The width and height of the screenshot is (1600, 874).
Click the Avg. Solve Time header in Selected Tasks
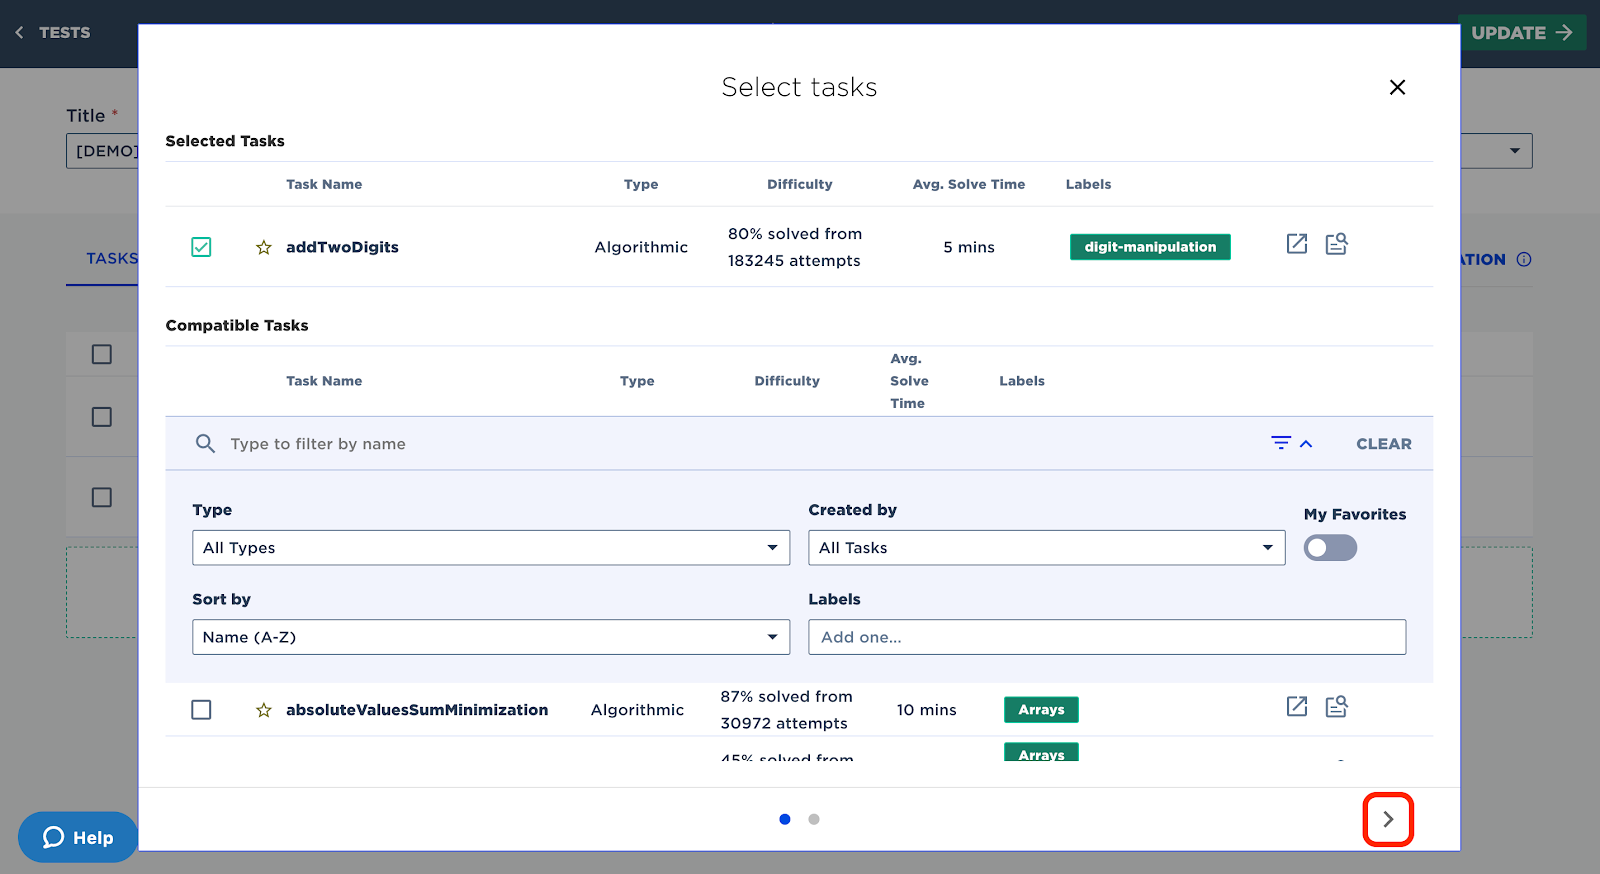969,184
